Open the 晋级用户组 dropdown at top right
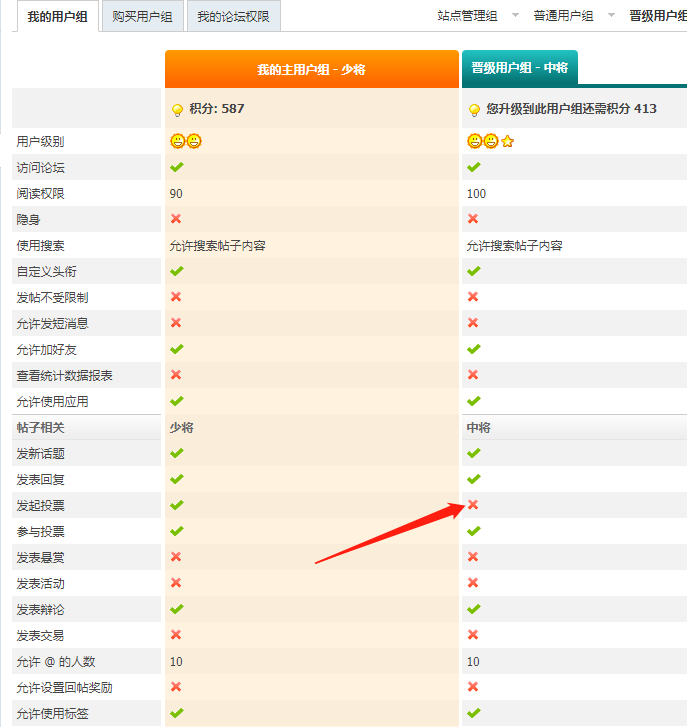687x727 pixels. point(657,16)
